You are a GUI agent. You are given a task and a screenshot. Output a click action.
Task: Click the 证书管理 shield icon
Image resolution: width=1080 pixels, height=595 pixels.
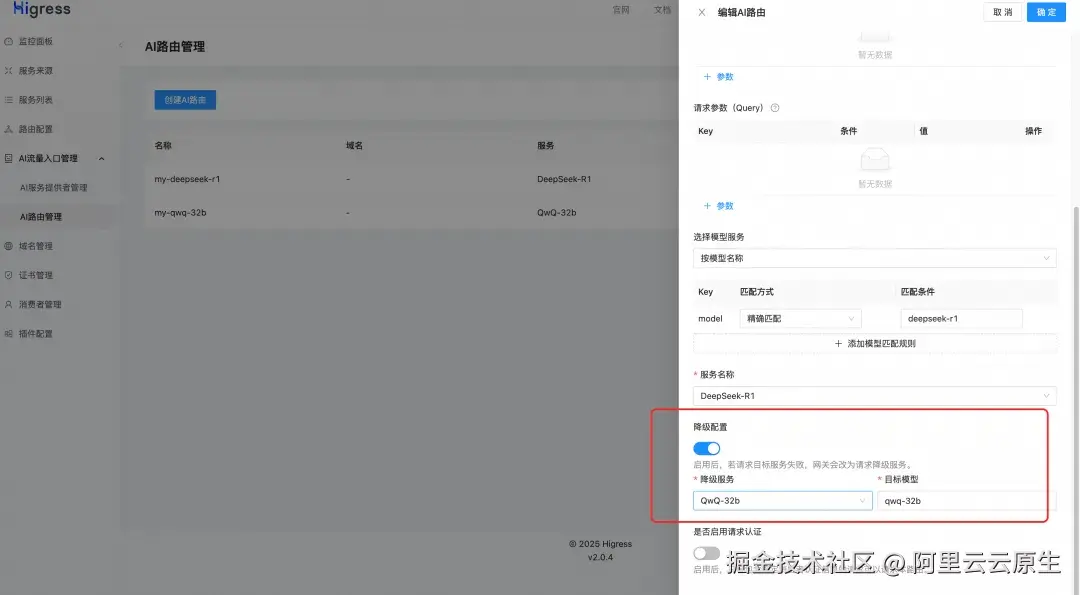click(x=9, y=275)
